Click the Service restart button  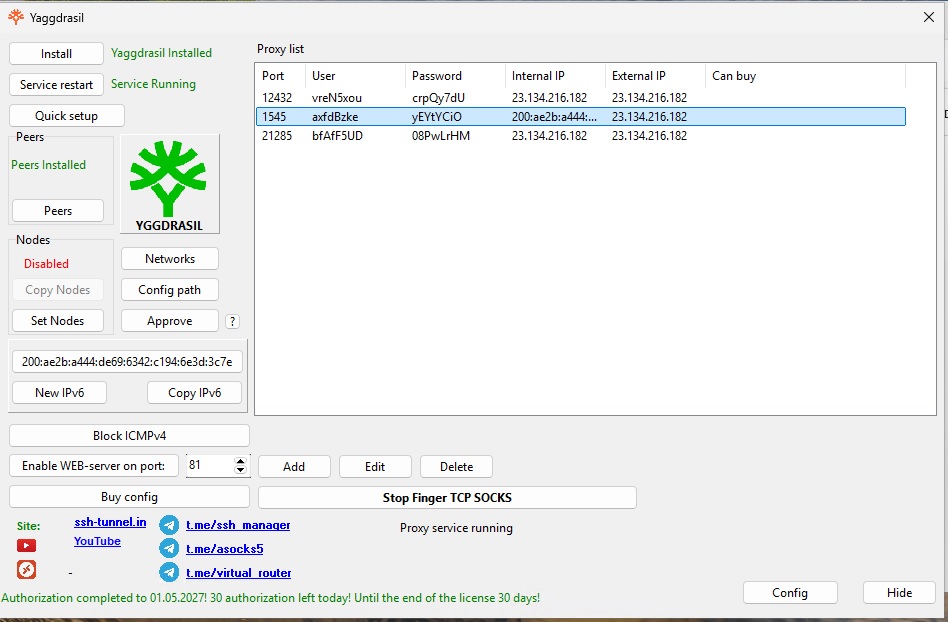(57, 85)
